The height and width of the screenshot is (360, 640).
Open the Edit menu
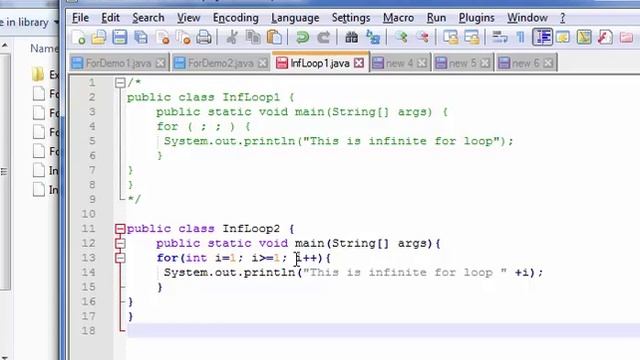click(110, 18)
